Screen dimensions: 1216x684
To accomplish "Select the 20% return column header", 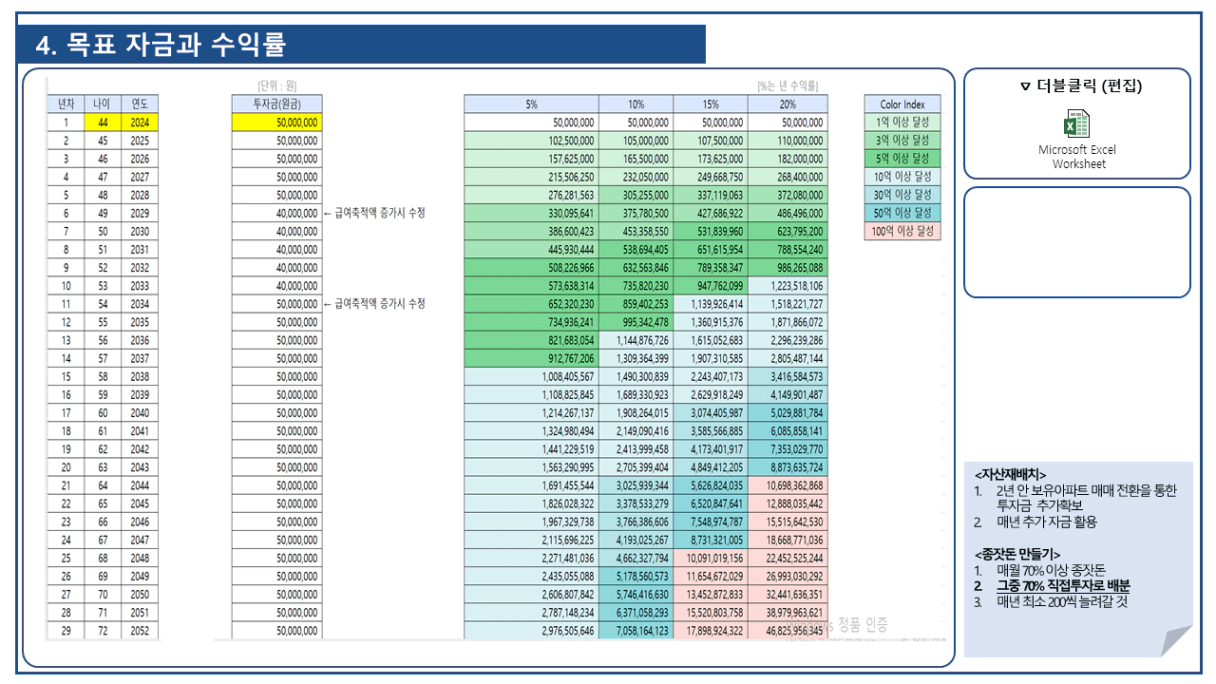I will pos(788,104).
